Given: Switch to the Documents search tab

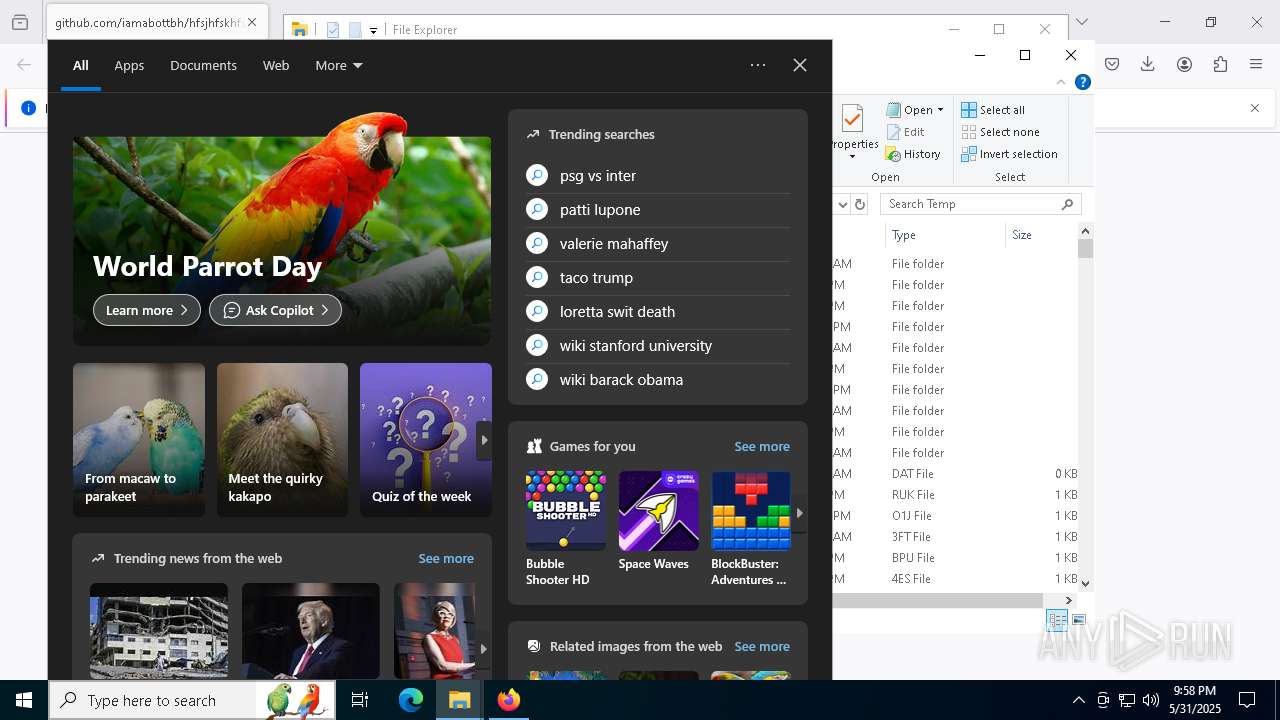Looking at the screenshot, I should coord(203,65).
